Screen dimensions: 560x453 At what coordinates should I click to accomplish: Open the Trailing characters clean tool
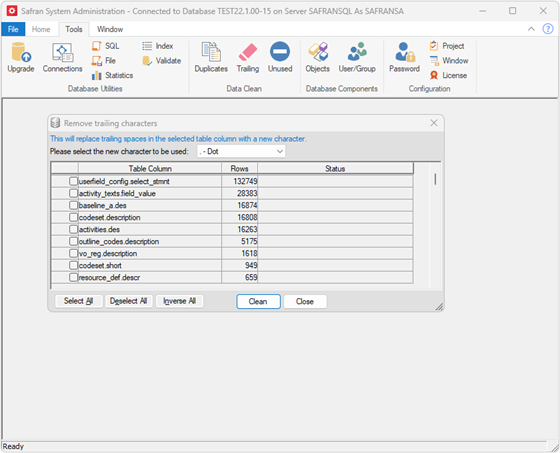248,58
